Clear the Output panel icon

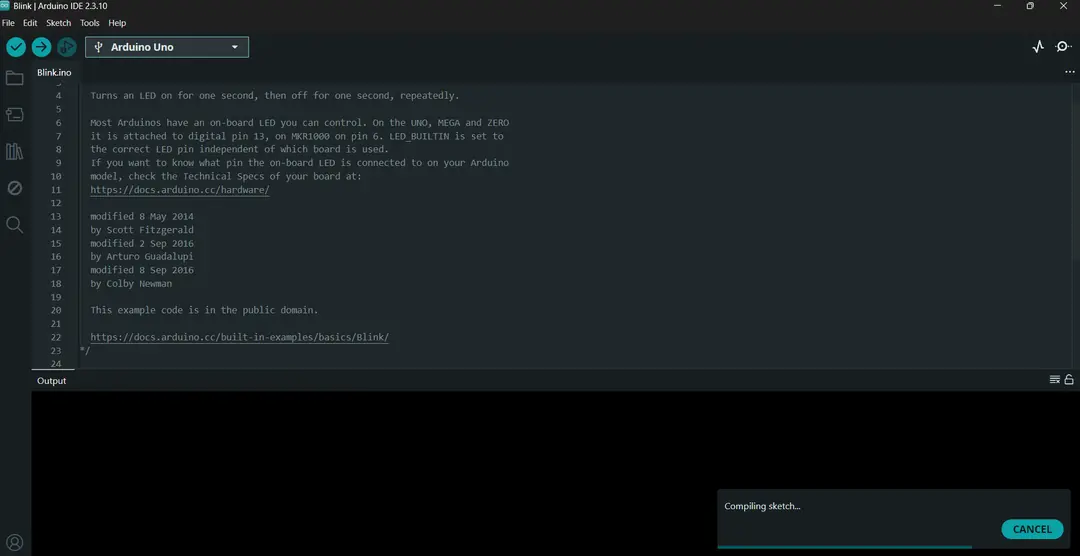[x=1055, y=380]
